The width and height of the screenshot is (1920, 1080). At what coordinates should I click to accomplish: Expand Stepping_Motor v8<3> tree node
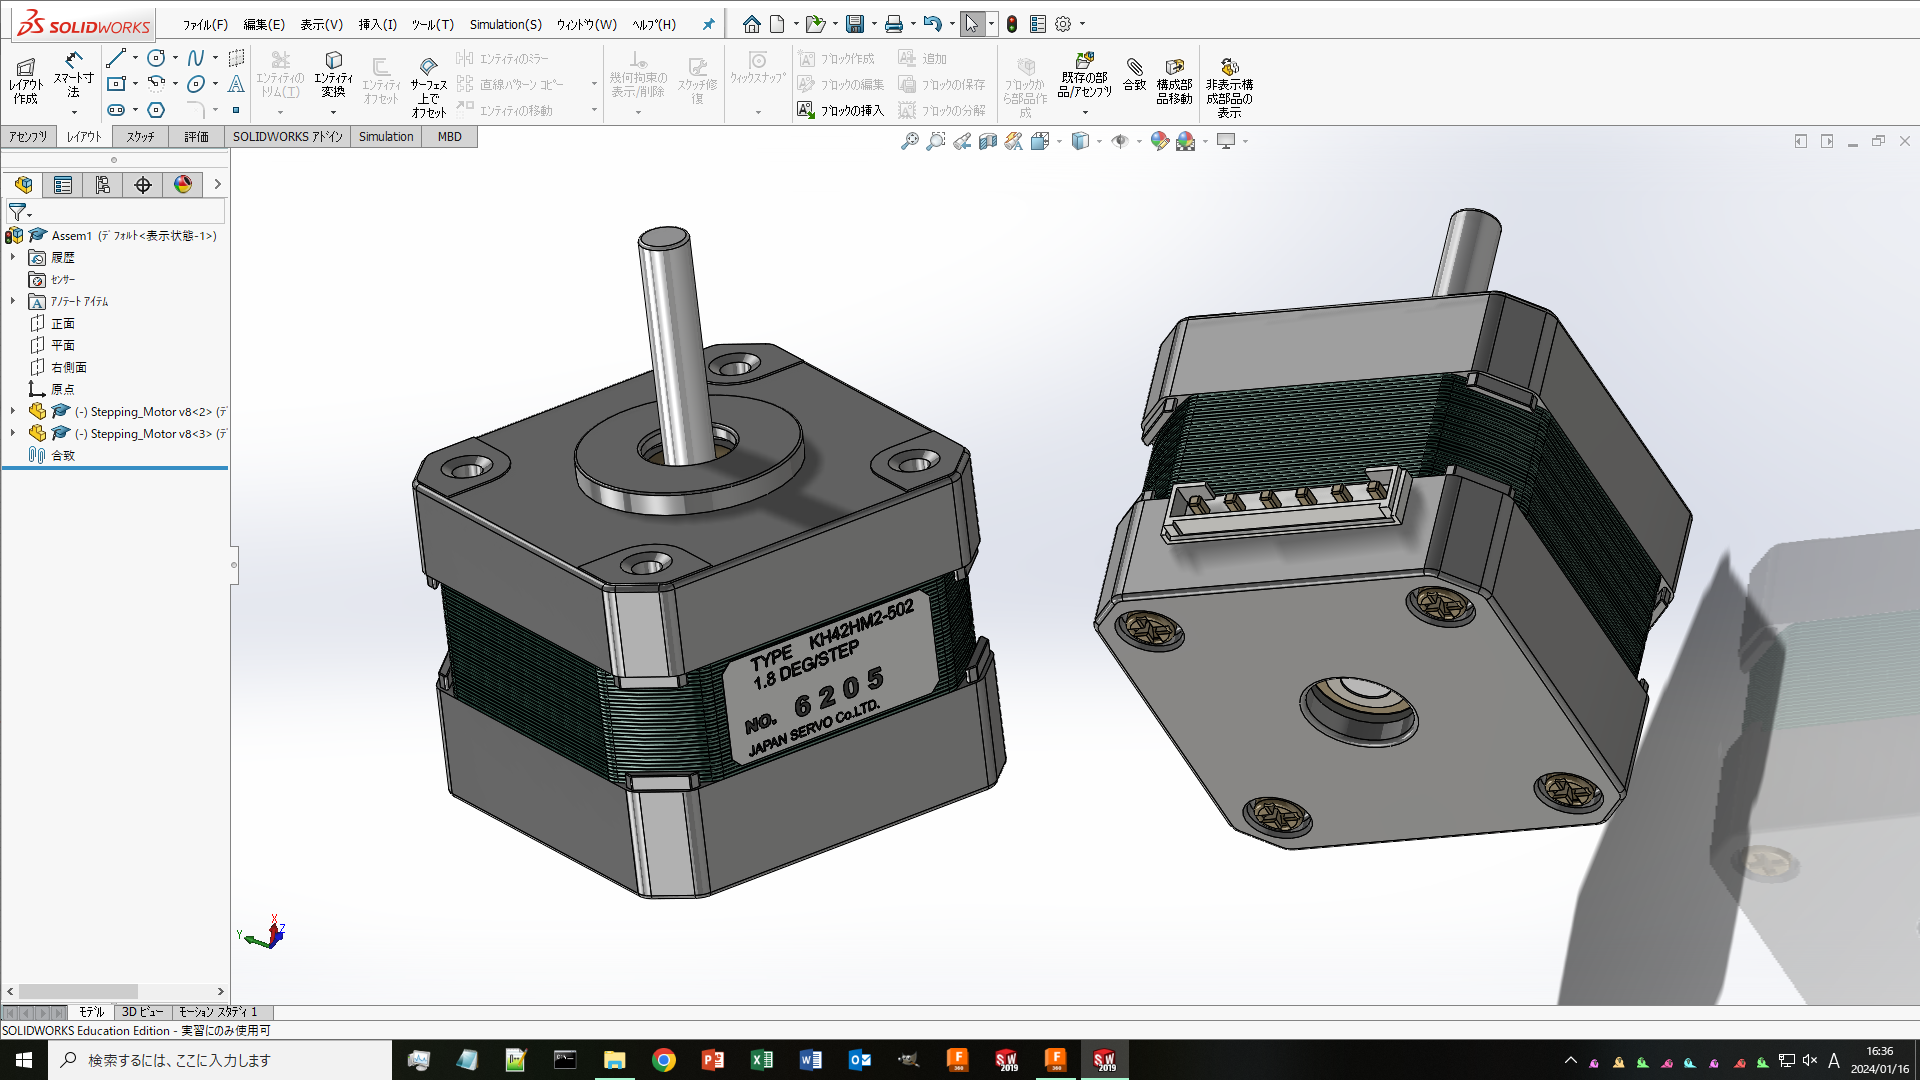[13, 433]
